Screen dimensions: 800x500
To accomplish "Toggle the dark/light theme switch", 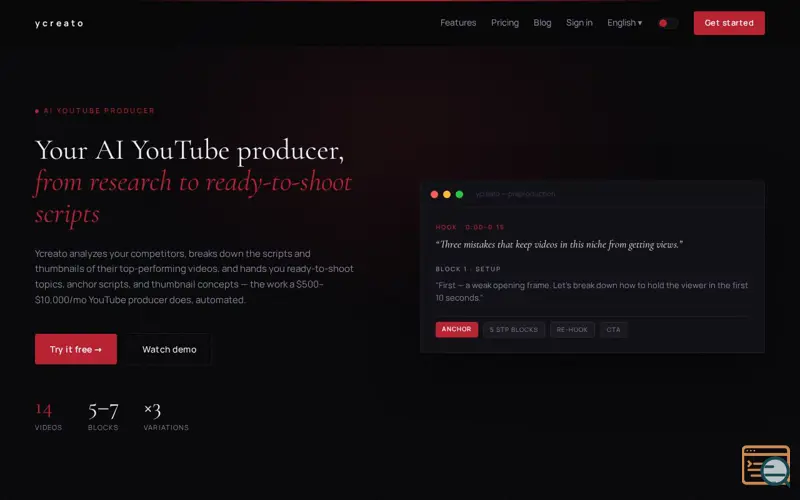I will pos(668,23).
